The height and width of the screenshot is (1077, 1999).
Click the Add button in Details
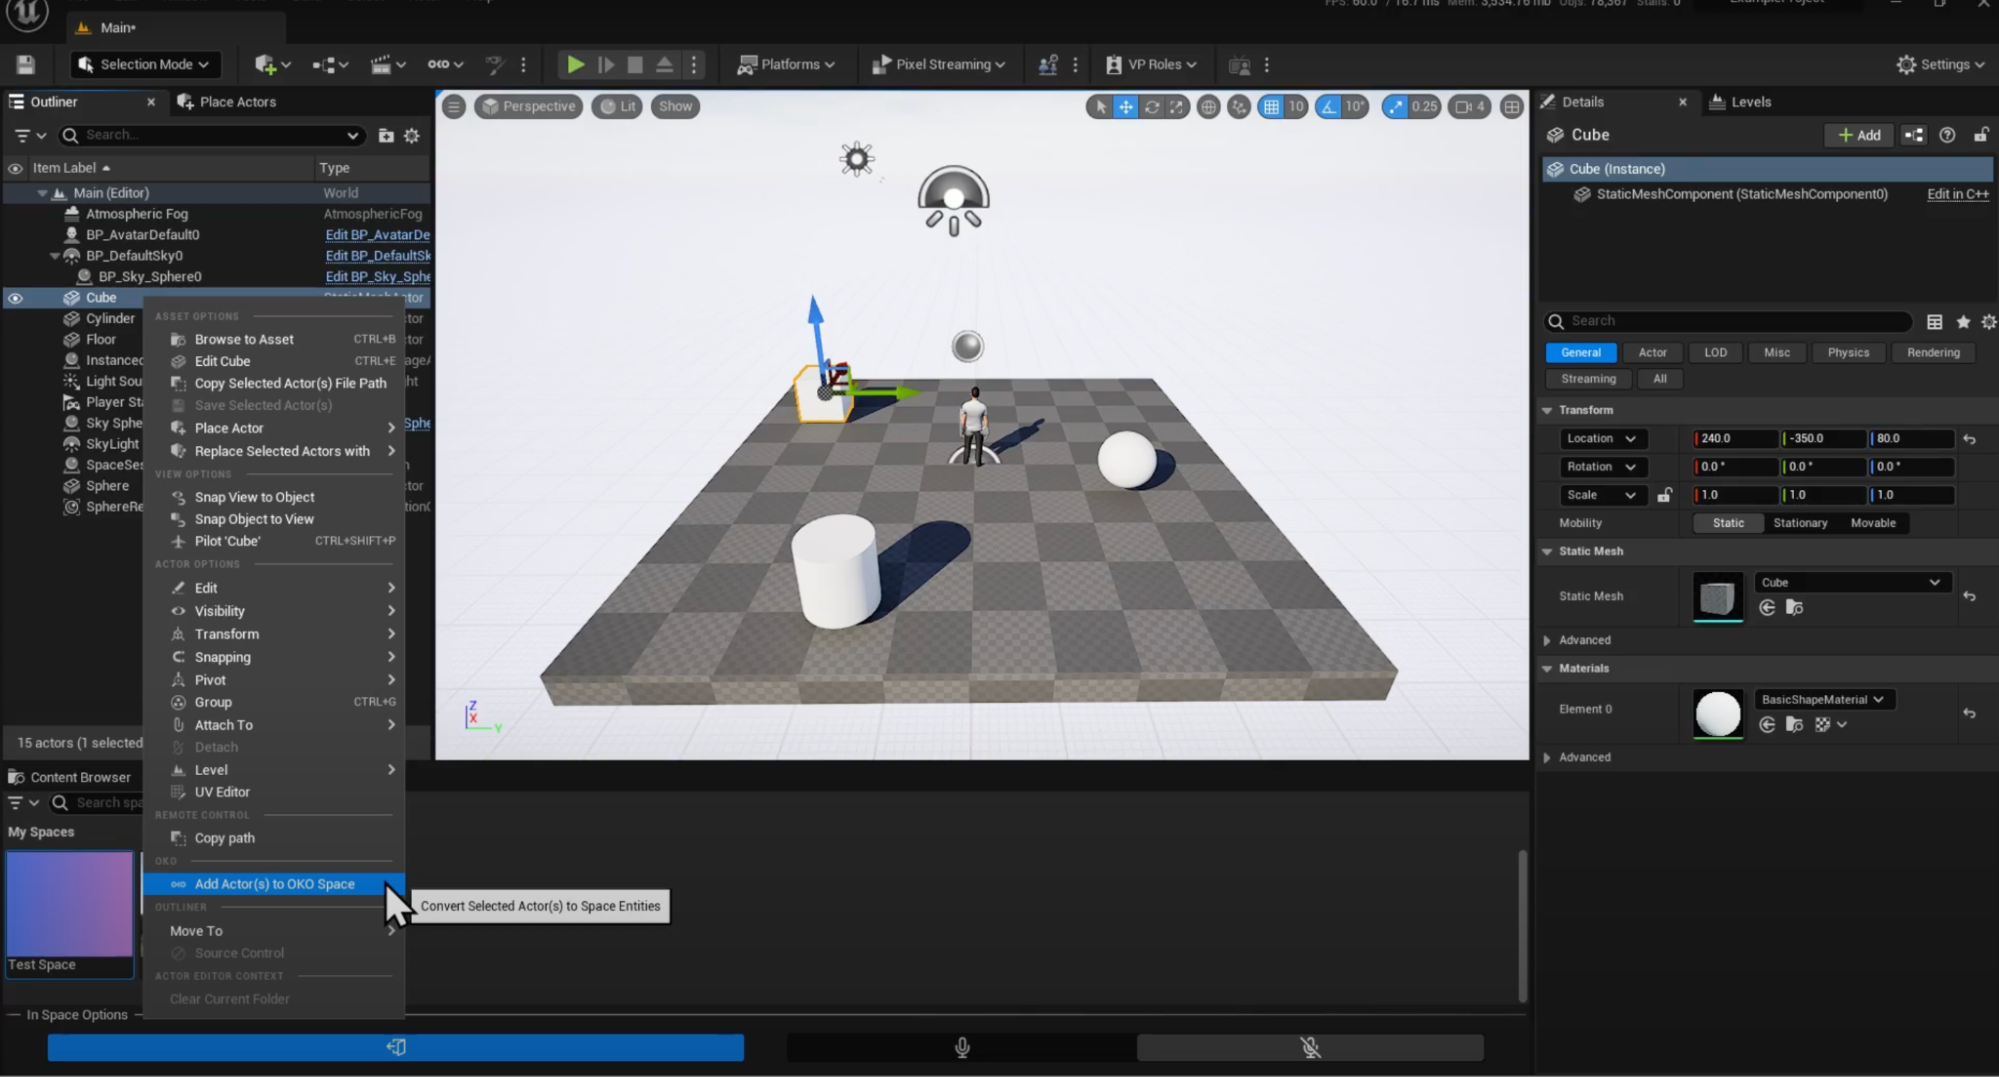[1859, 135]
